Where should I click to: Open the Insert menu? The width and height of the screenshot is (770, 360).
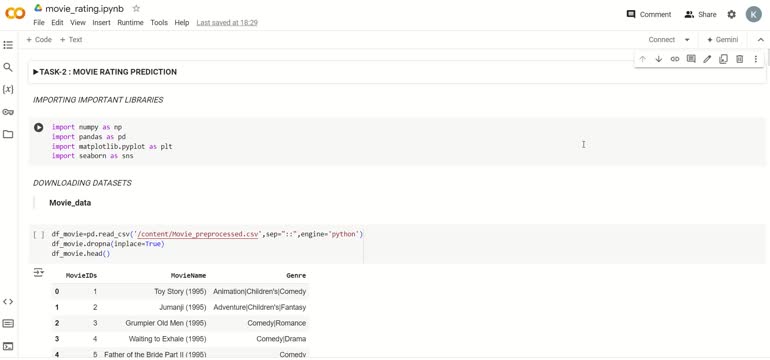102,23
